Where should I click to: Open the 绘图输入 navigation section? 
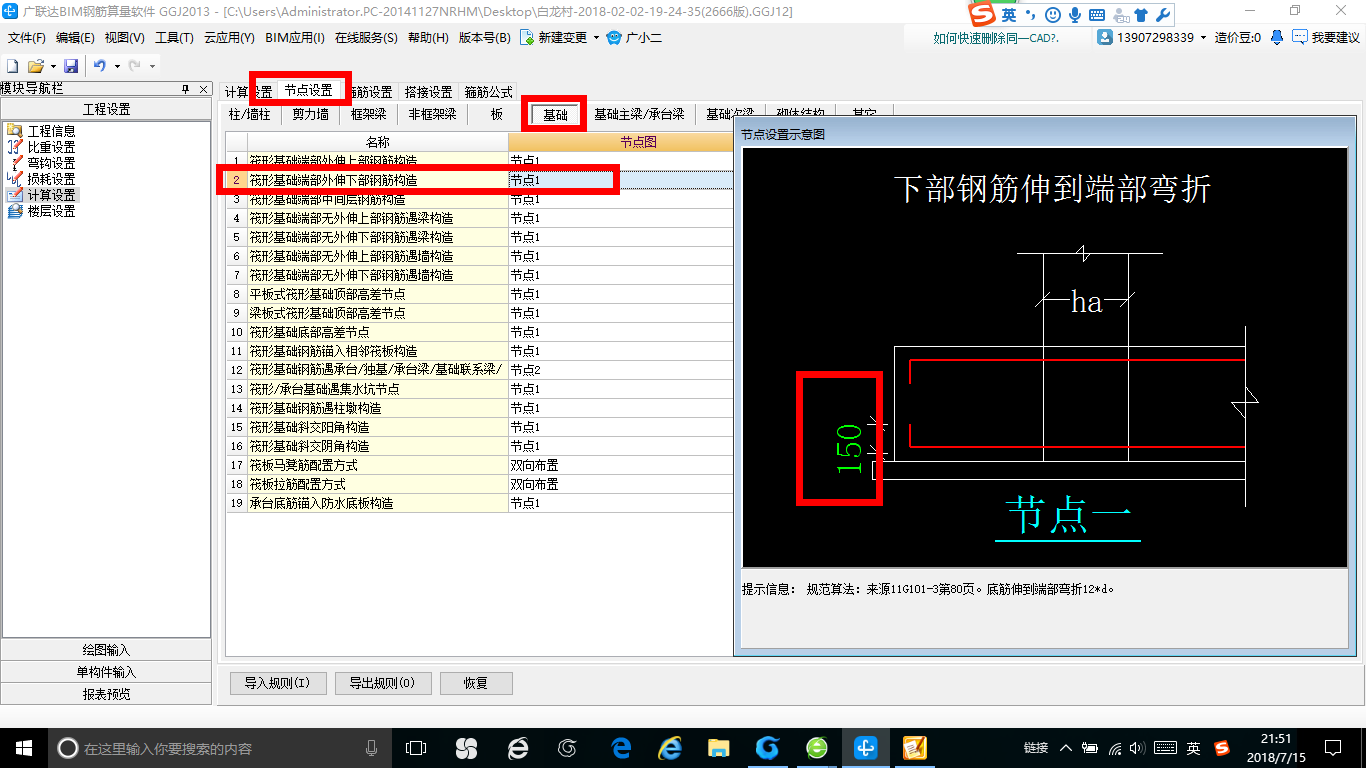coord(106,650)
